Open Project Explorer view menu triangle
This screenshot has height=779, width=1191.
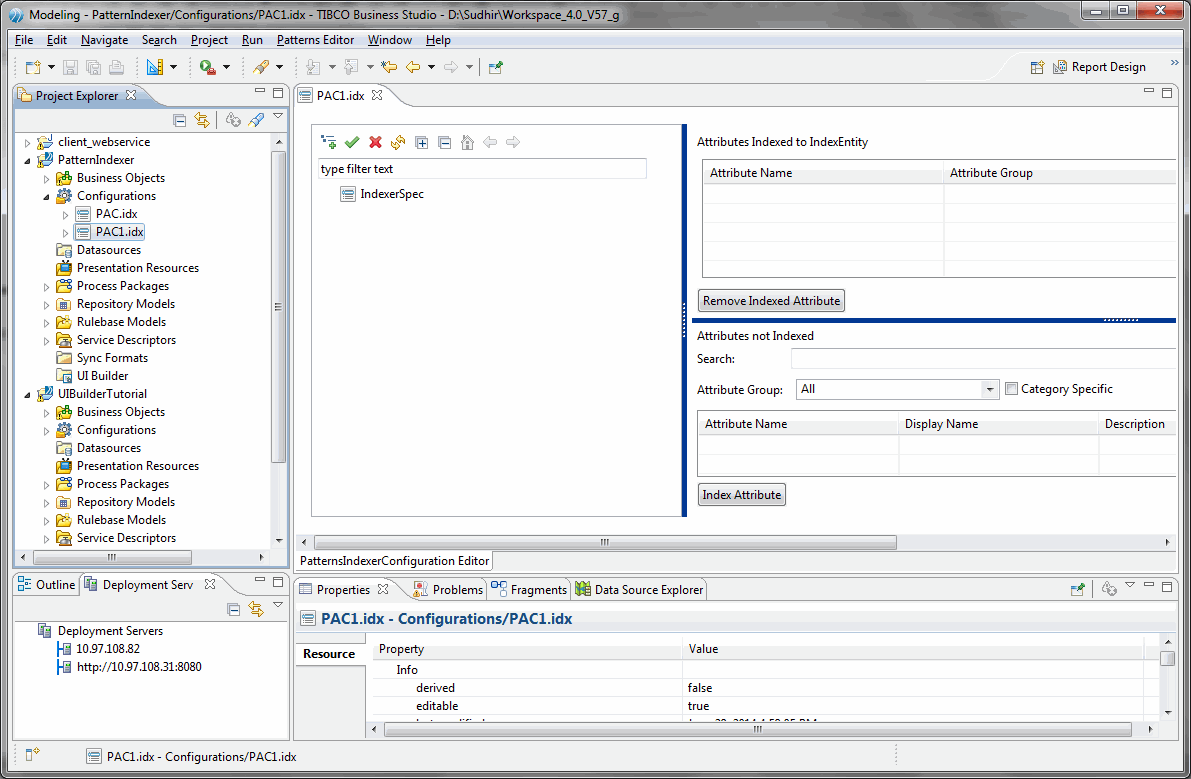(278, 117)
